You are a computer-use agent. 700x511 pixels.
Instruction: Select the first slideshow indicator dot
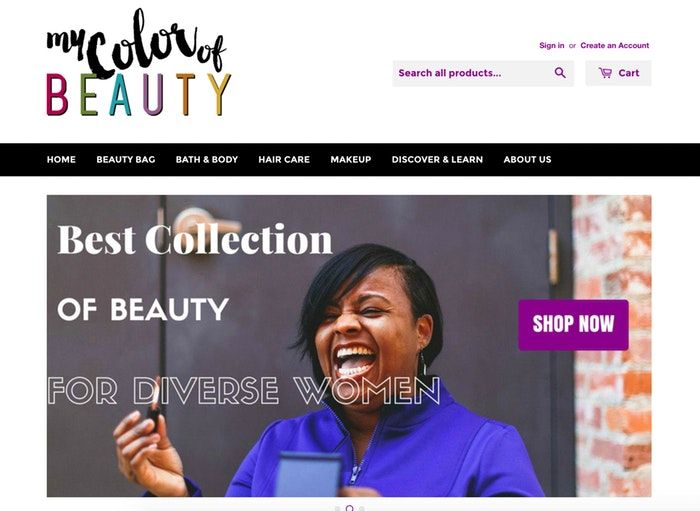338,509
